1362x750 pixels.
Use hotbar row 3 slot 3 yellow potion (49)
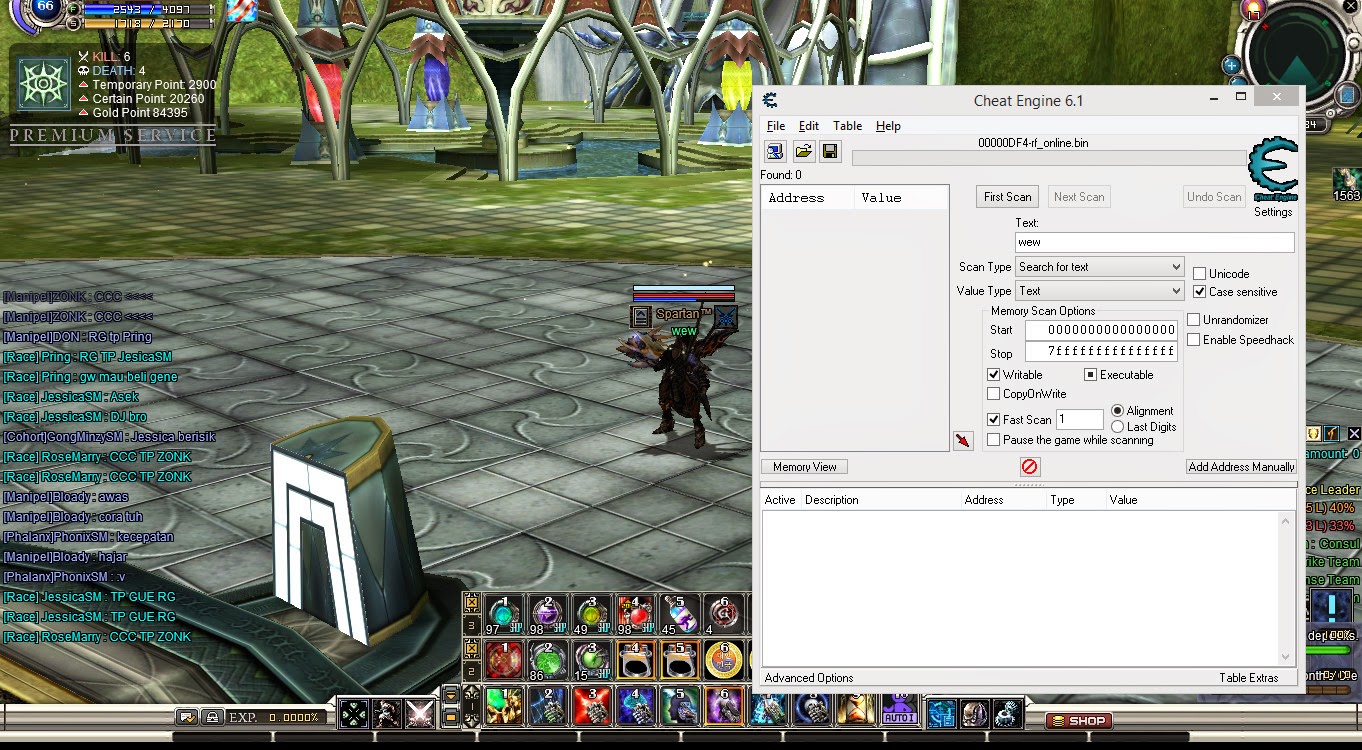[591, 614]
